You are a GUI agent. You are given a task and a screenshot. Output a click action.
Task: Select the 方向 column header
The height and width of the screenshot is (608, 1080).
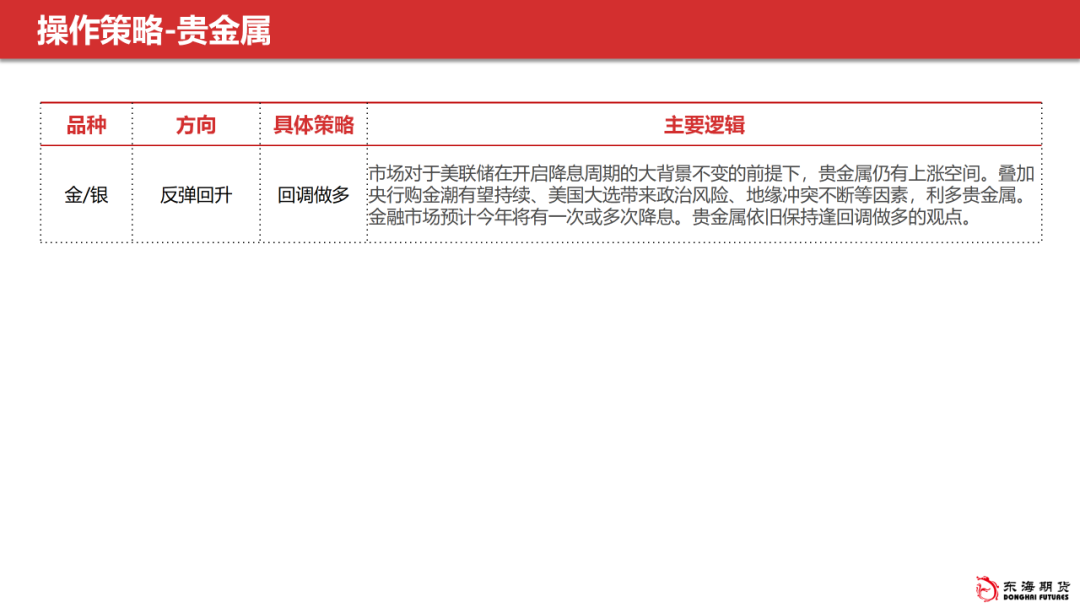coord(196,125)
